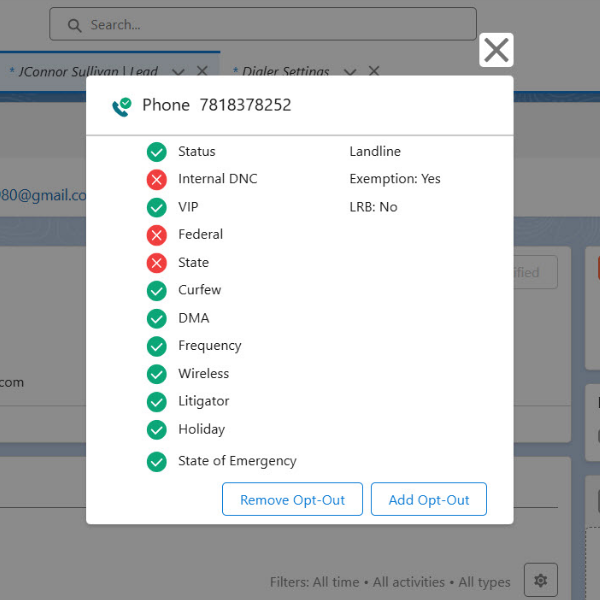The image size is (600, 600).
Task: Click the Add Opt-Out button
Action: point(428,500)
